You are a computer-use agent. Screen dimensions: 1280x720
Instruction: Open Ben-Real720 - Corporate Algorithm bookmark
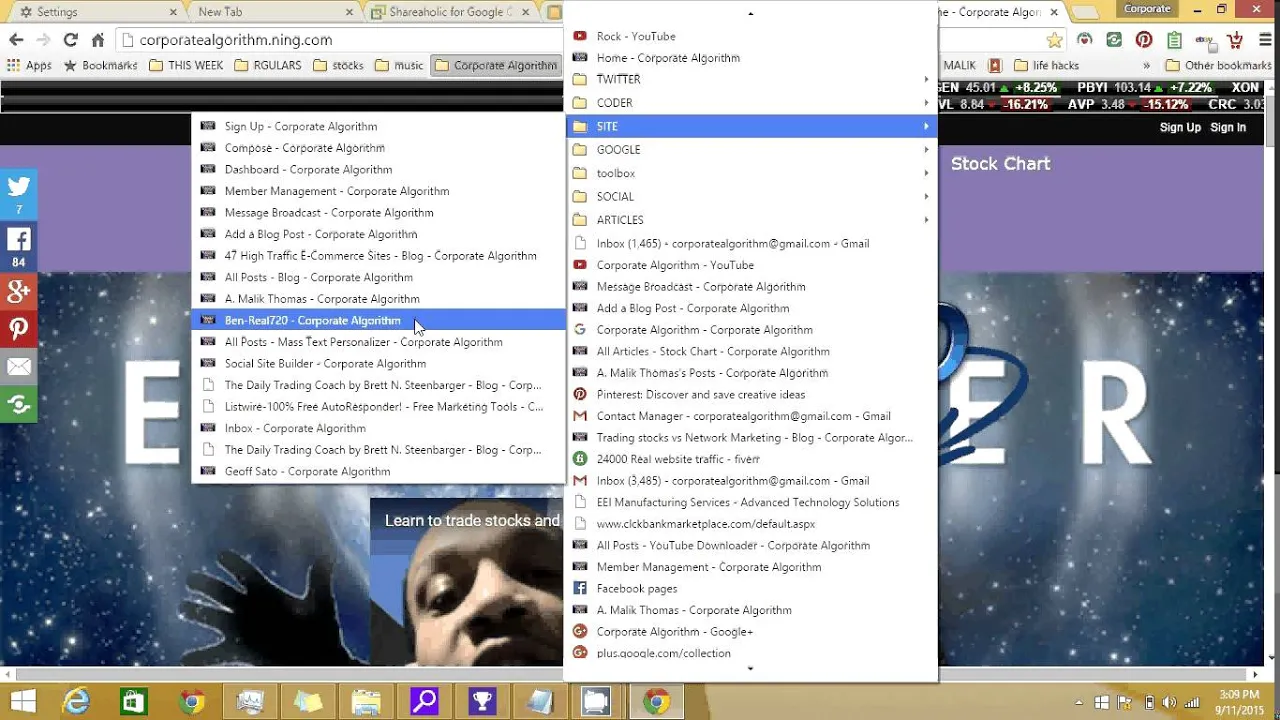coord(378,321)
